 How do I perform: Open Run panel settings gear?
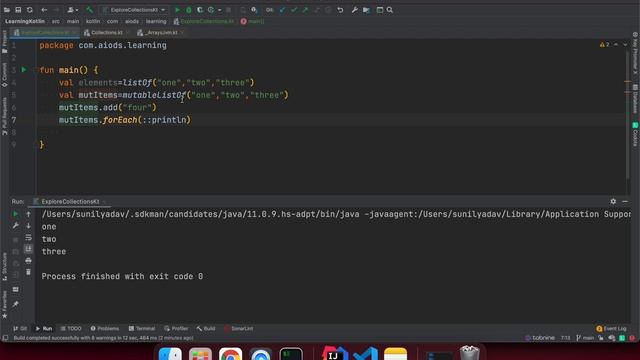pyautogui.click(x=613, y=201)
